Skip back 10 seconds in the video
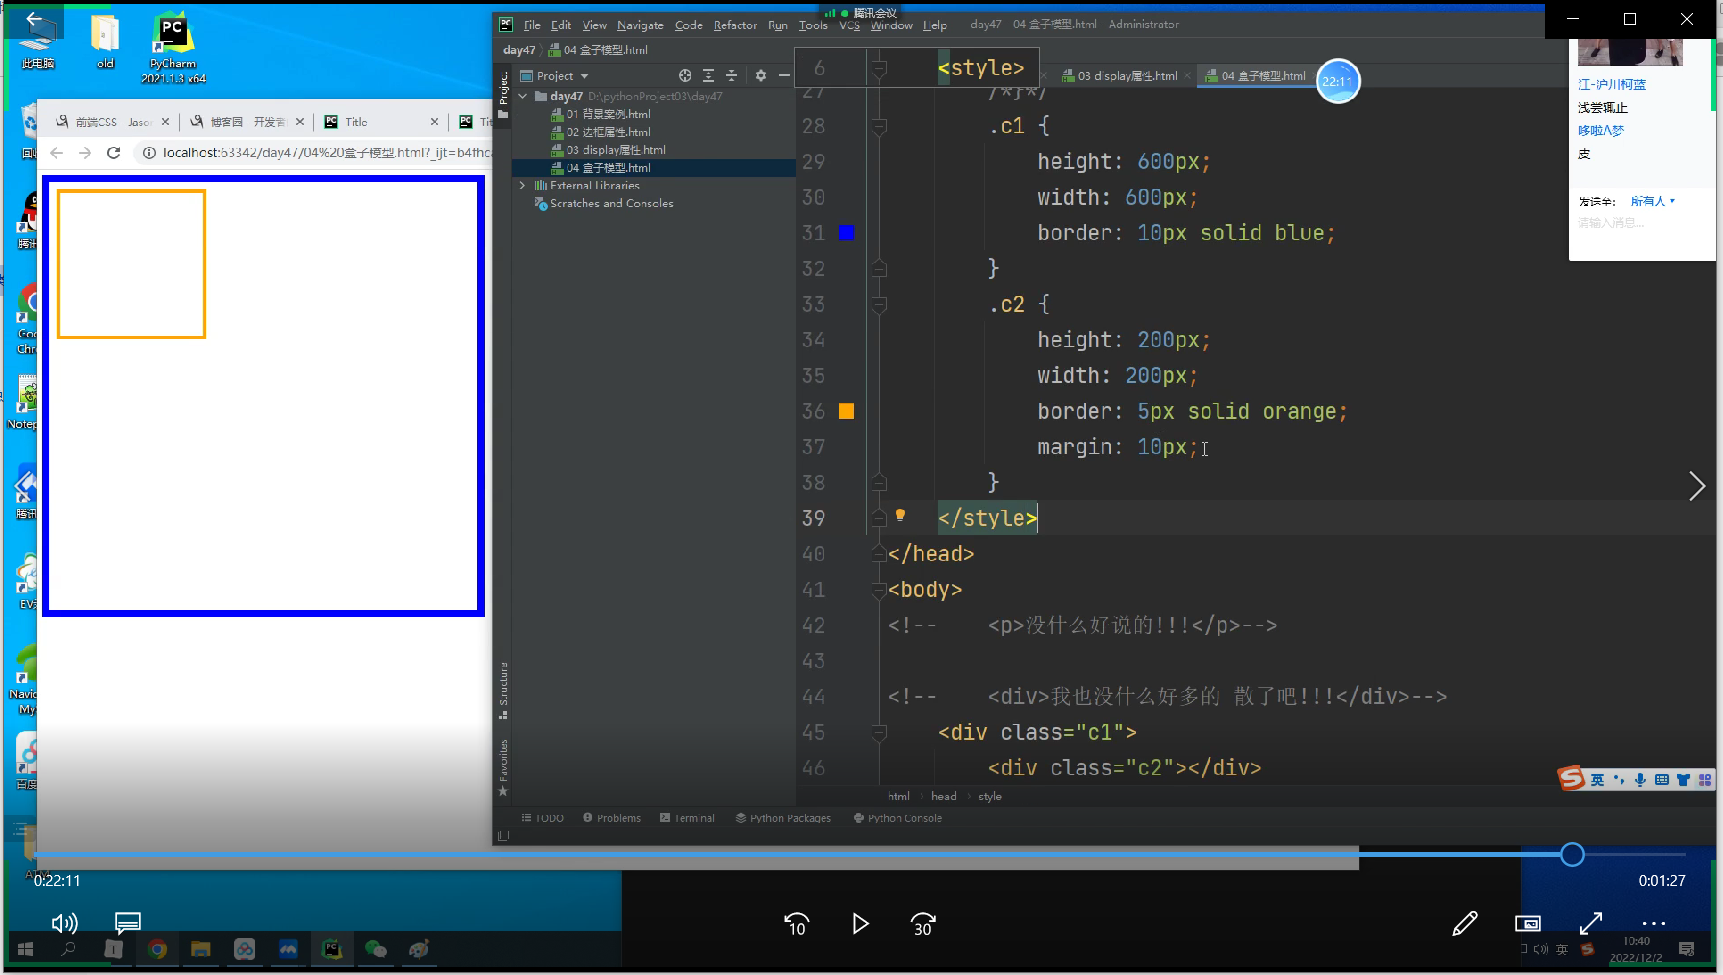1723x975 pixels. [x=796, y=924]
